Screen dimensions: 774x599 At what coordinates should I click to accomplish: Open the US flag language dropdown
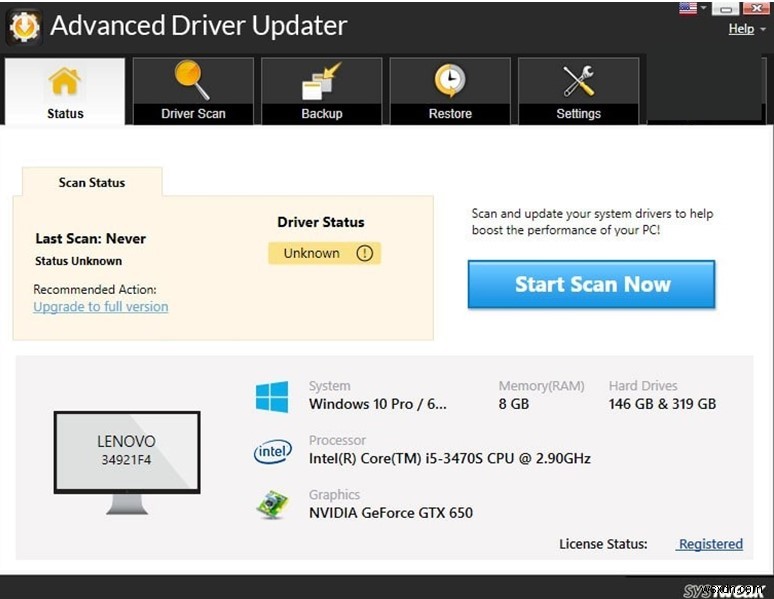[x=694, y=9]
